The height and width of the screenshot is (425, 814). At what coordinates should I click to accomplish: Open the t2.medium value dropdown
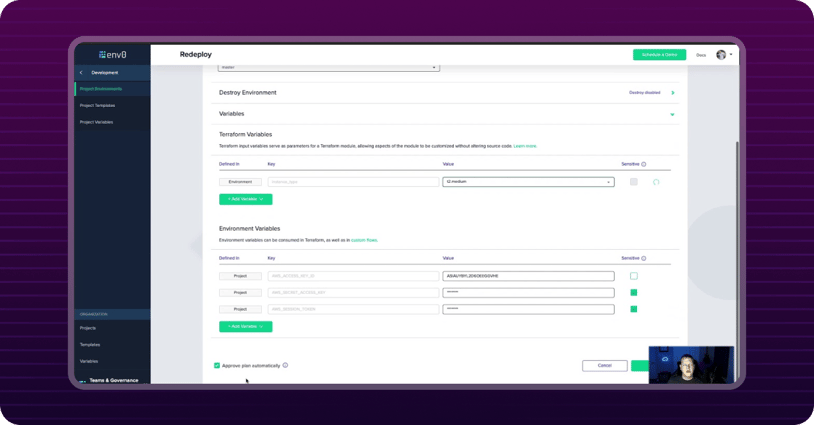[608, 182]
